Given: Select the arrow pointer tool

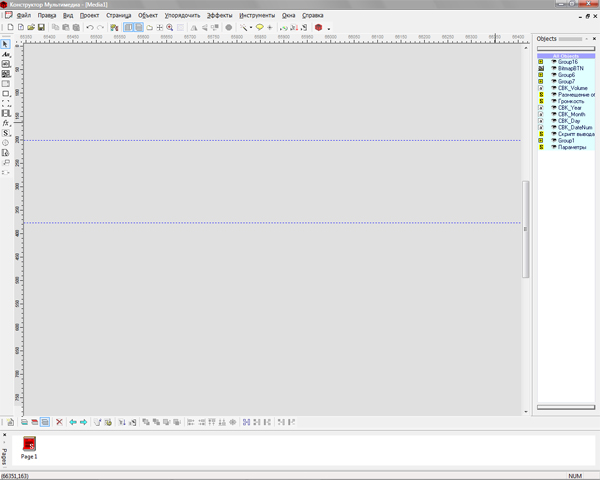Looking at the screenshot, I should tap(5, 44).
